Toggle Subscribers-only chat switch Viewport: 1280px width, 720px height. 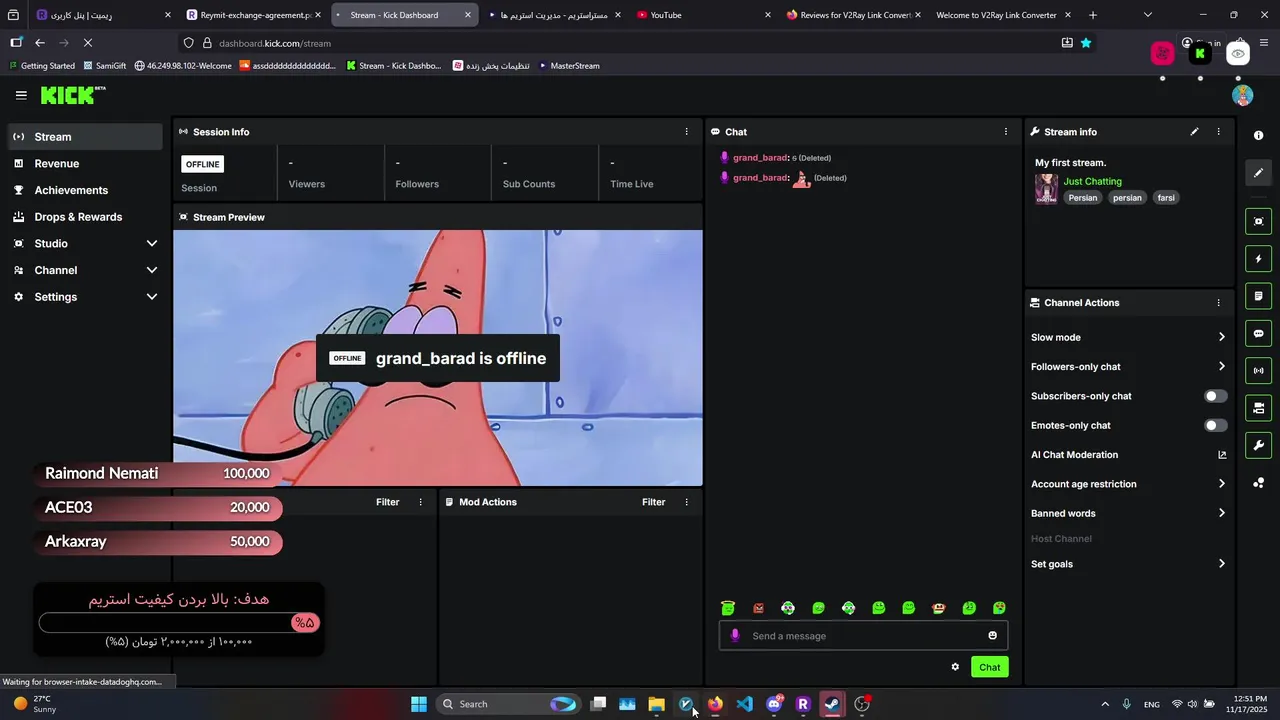(x=1215, y=396)
